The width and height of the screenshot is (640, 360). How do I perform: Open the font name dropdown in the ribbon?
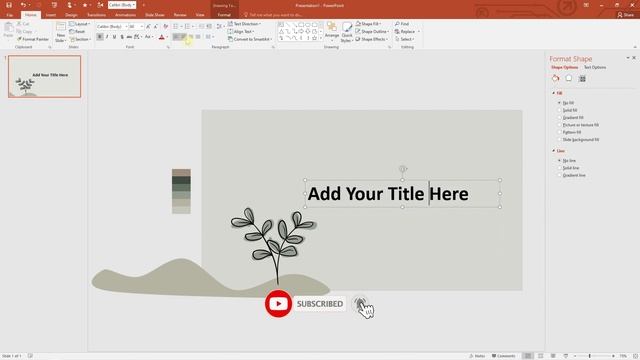point(126,27)
